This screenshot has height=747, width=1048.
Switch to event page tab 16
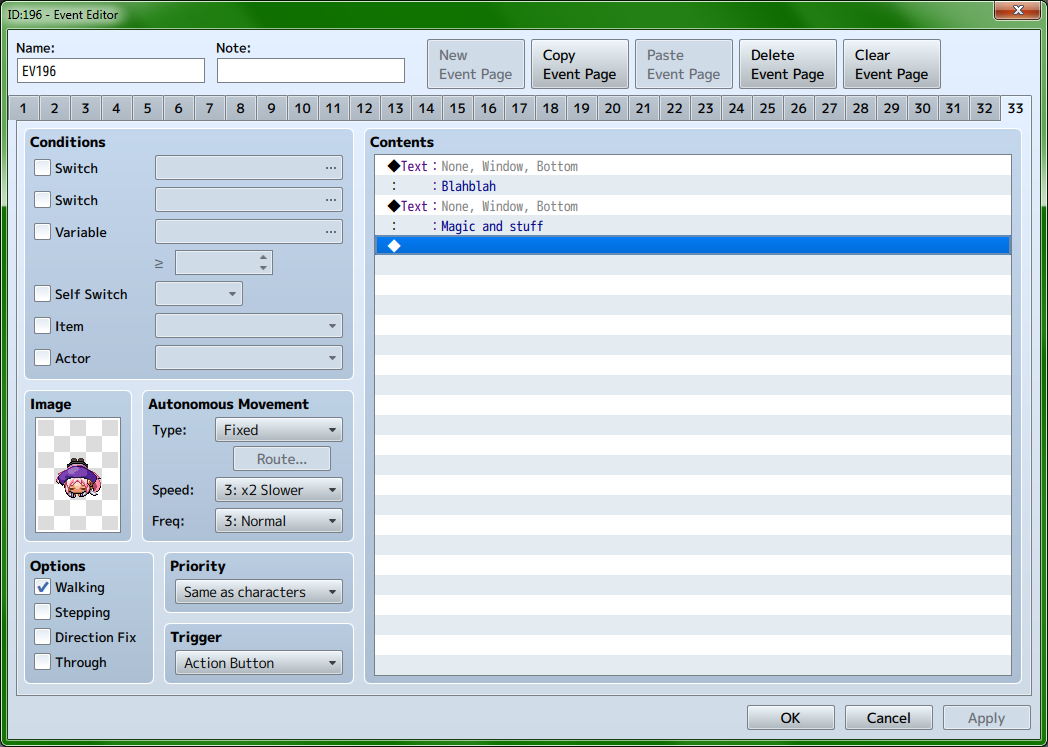pos(489,108)
